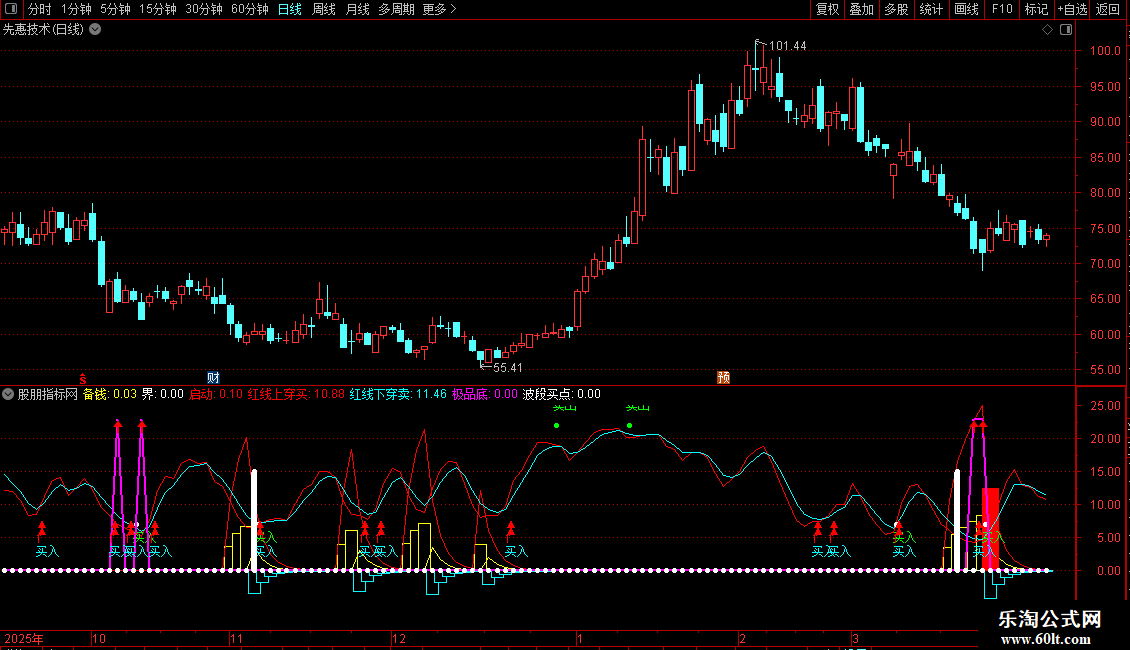The image size is (1130, 650).
Task: Click month 12 on the time axis
Action: pos(399,638)
